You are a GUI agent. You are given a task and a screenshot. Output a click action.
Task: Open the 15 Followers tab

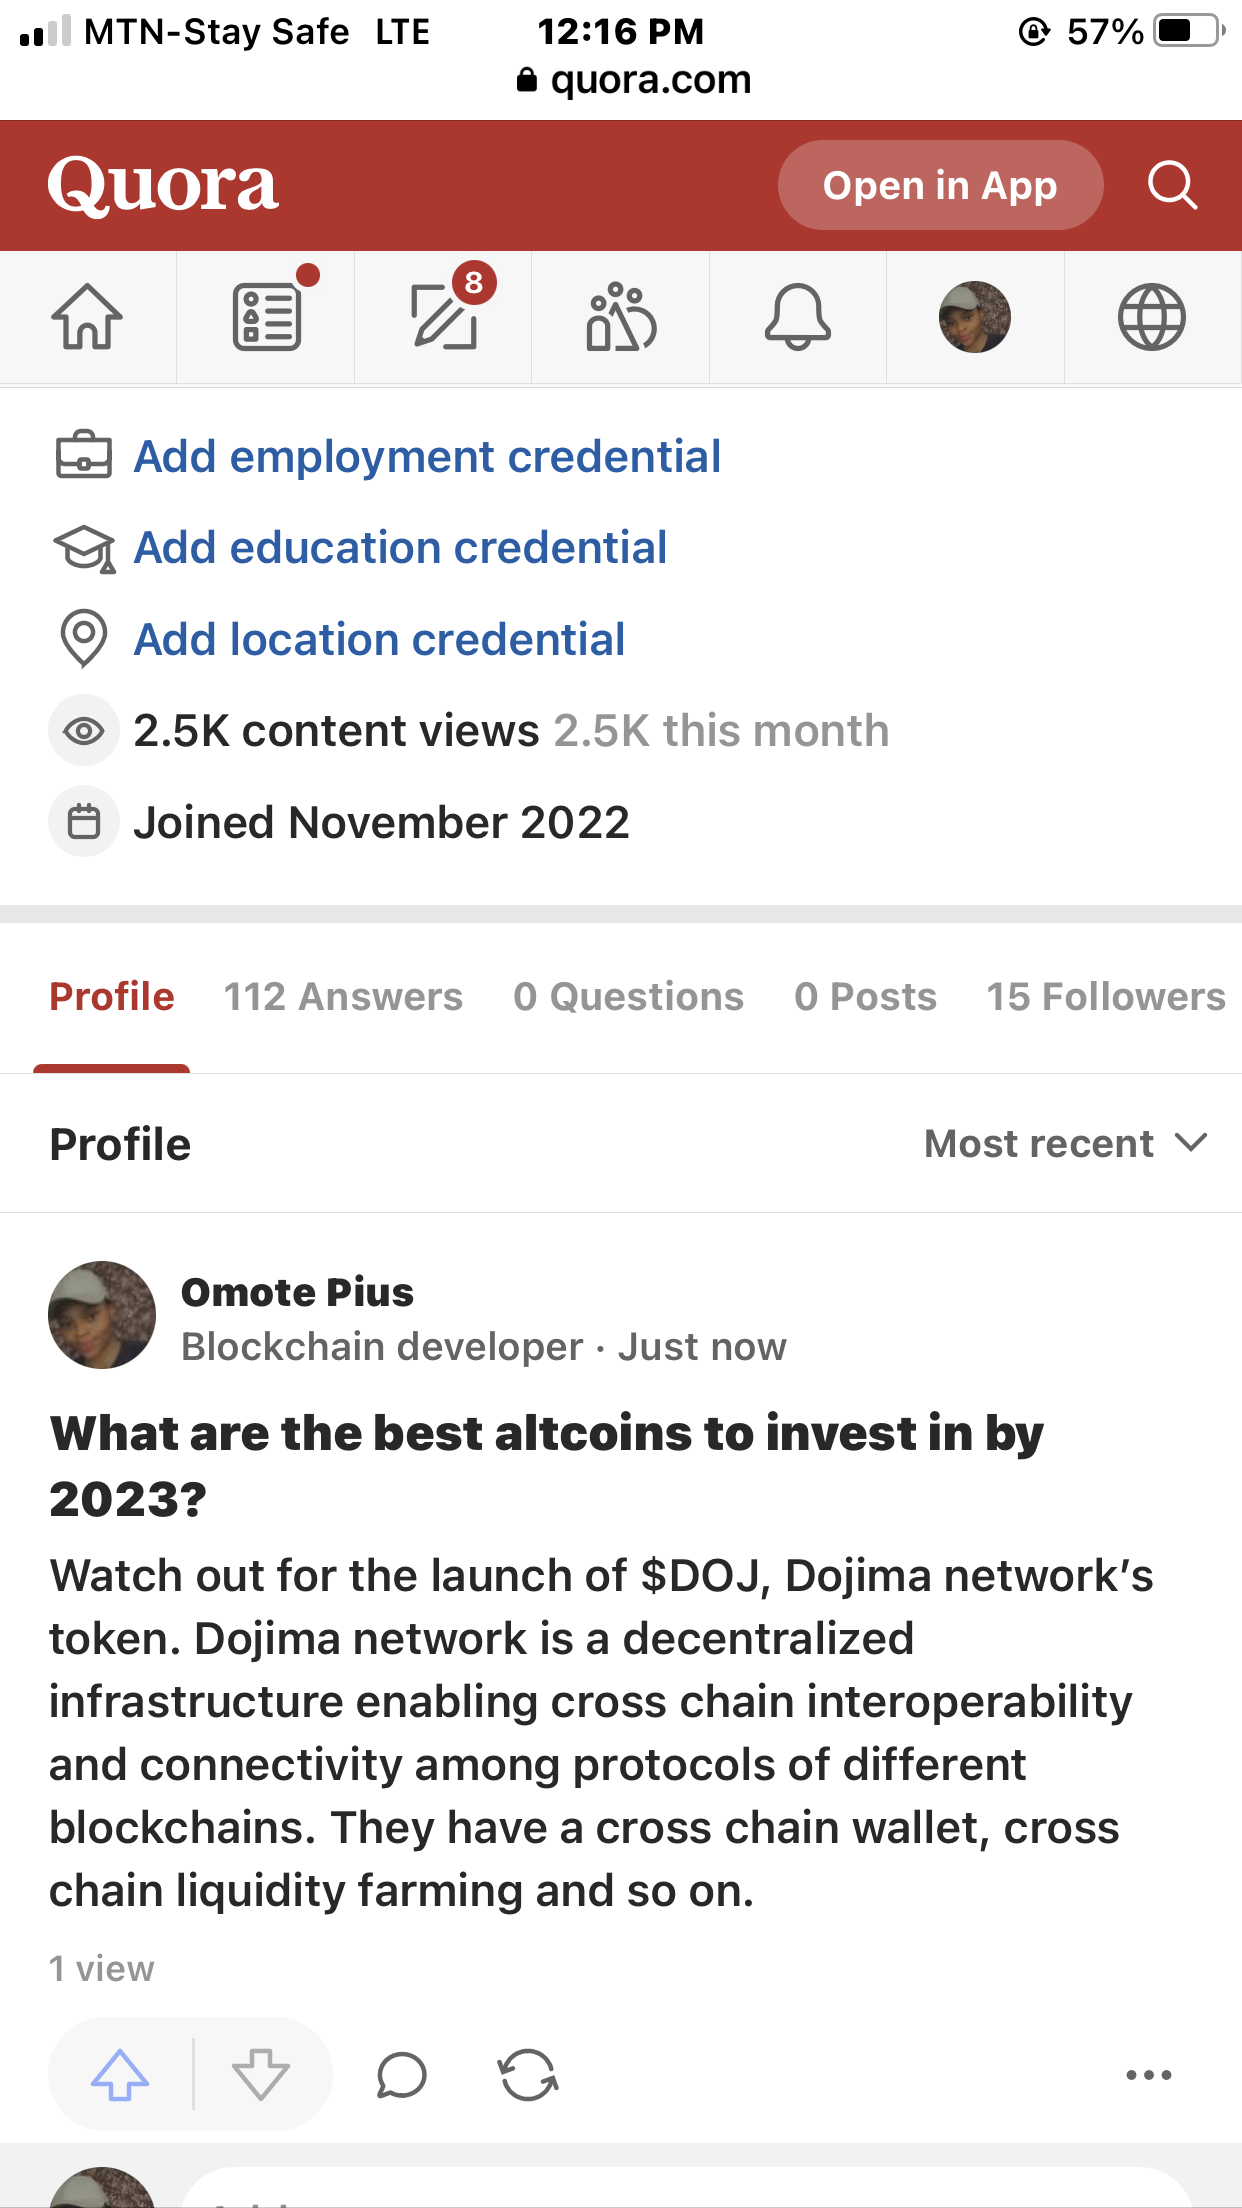[1105, 996]
